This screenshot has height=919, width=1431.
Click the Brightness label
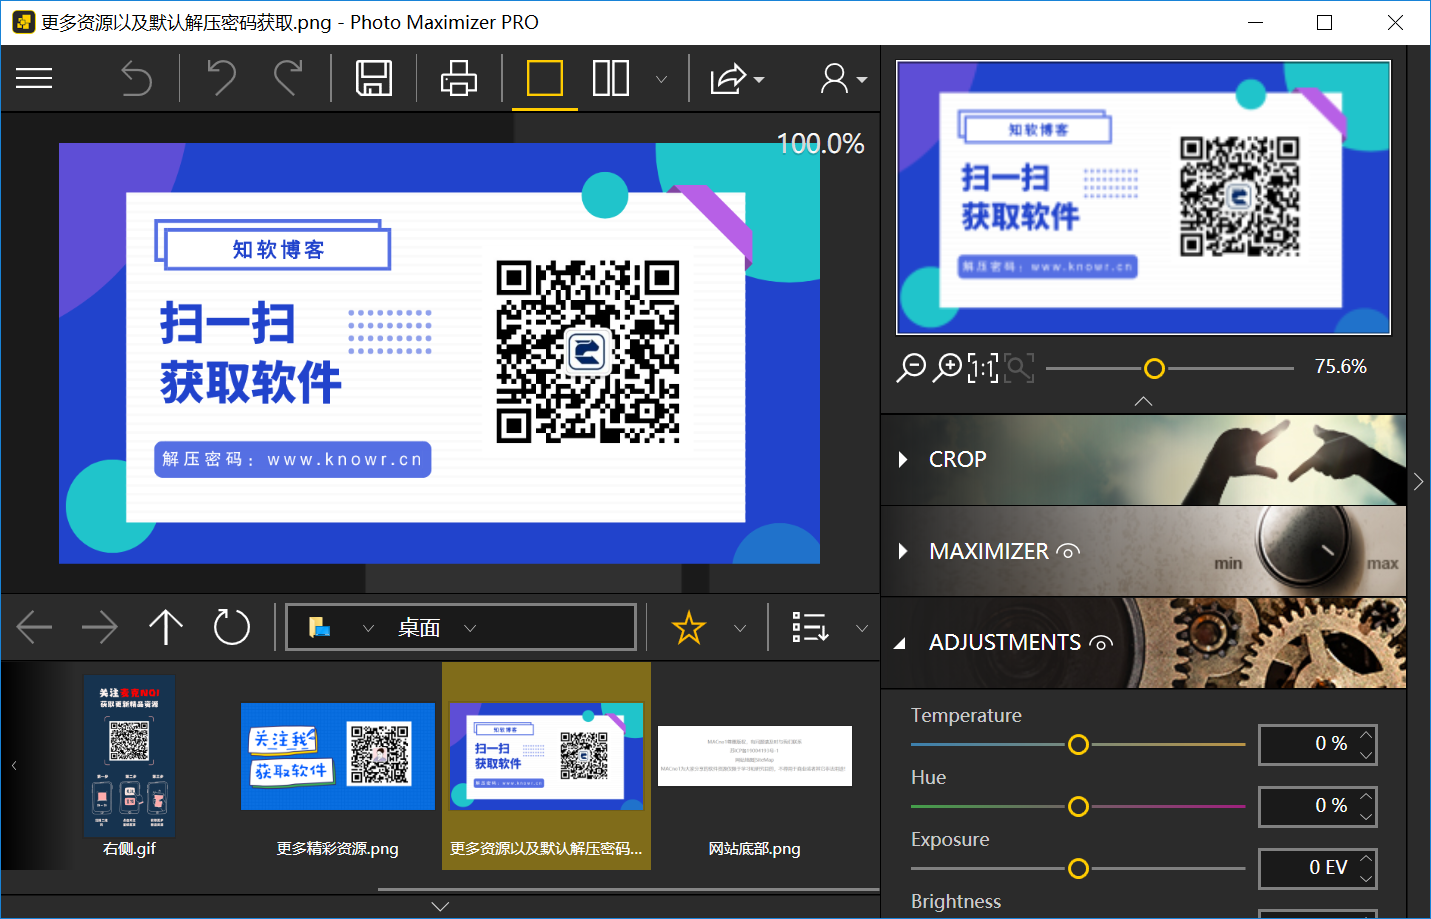click(x=955, y=901)
